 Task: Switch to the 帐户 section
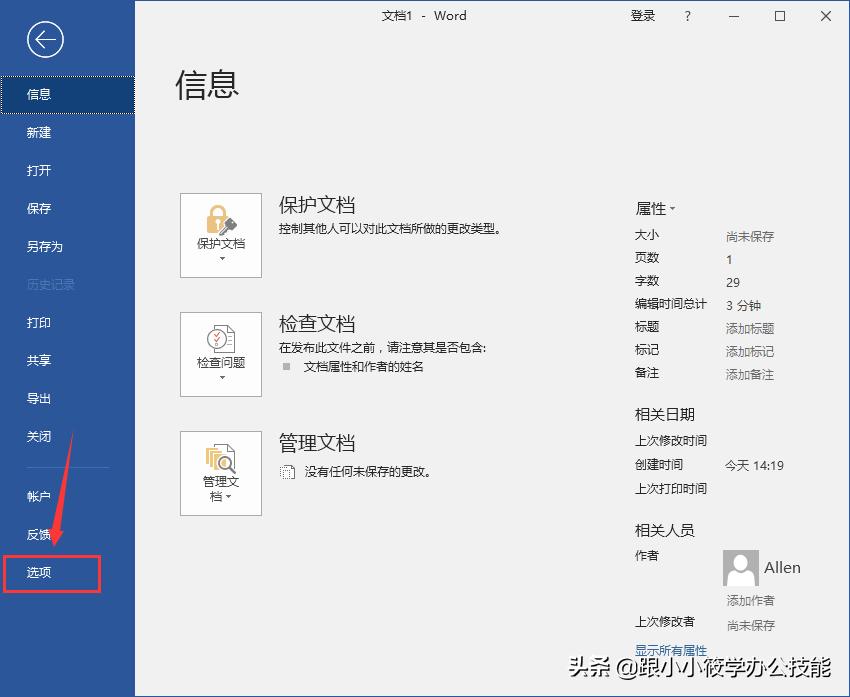38,496
